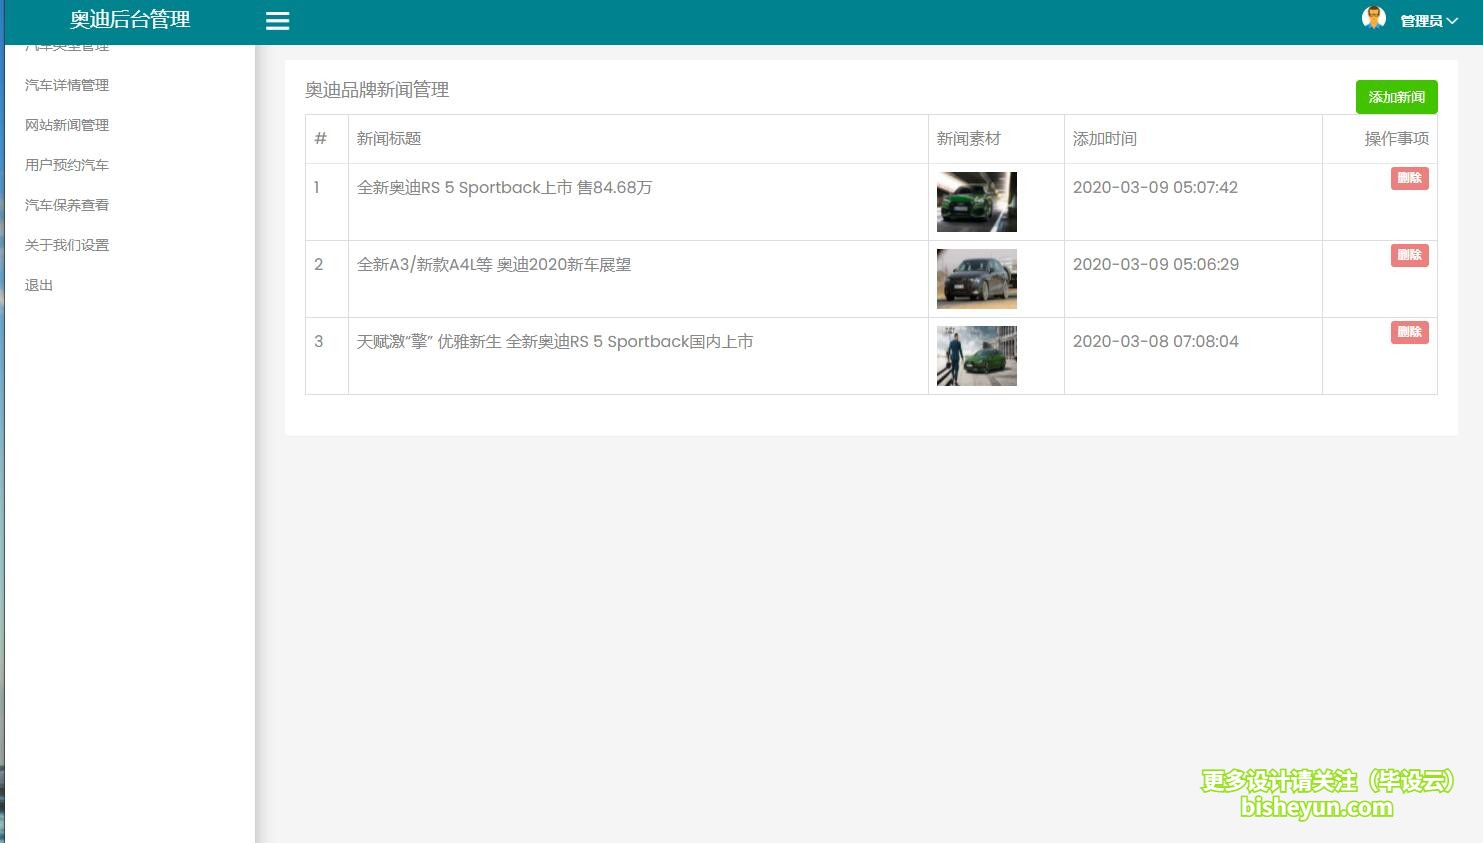Open 汽车保养查看 in the sidebar
Image resolution: width=1483 pixels, height=843 pixels.
(x=67, y=205)
